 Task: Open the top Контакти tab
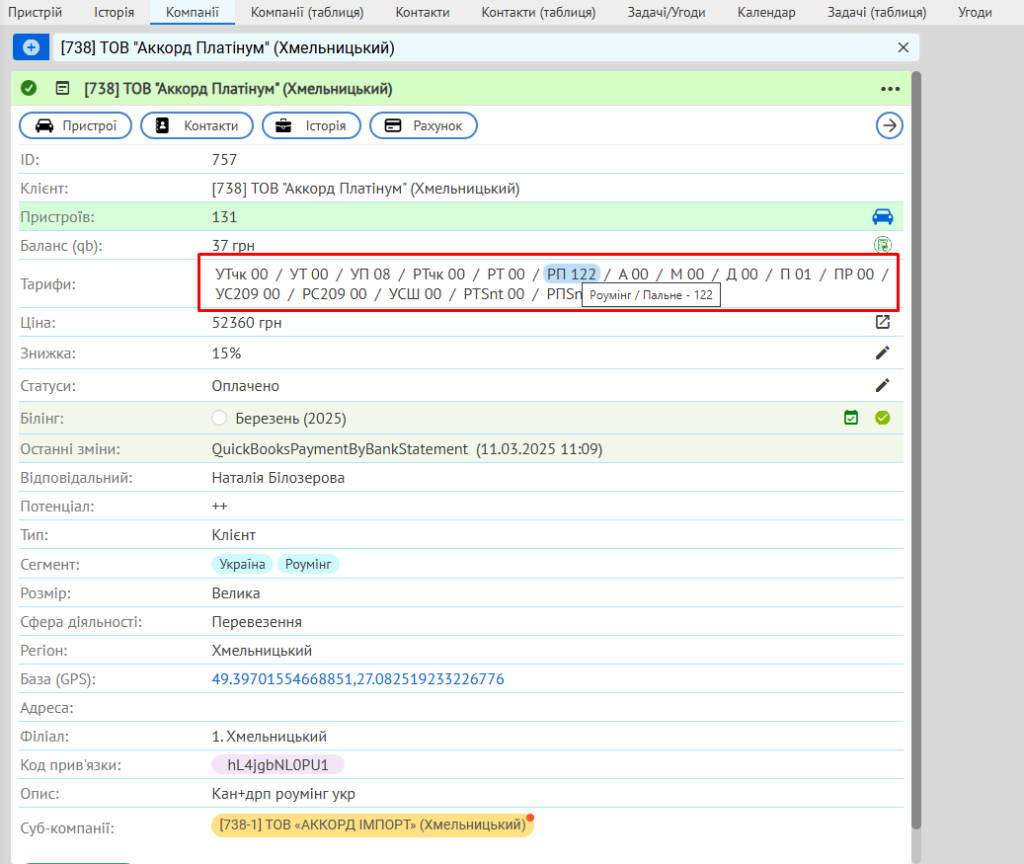[423, 12]
